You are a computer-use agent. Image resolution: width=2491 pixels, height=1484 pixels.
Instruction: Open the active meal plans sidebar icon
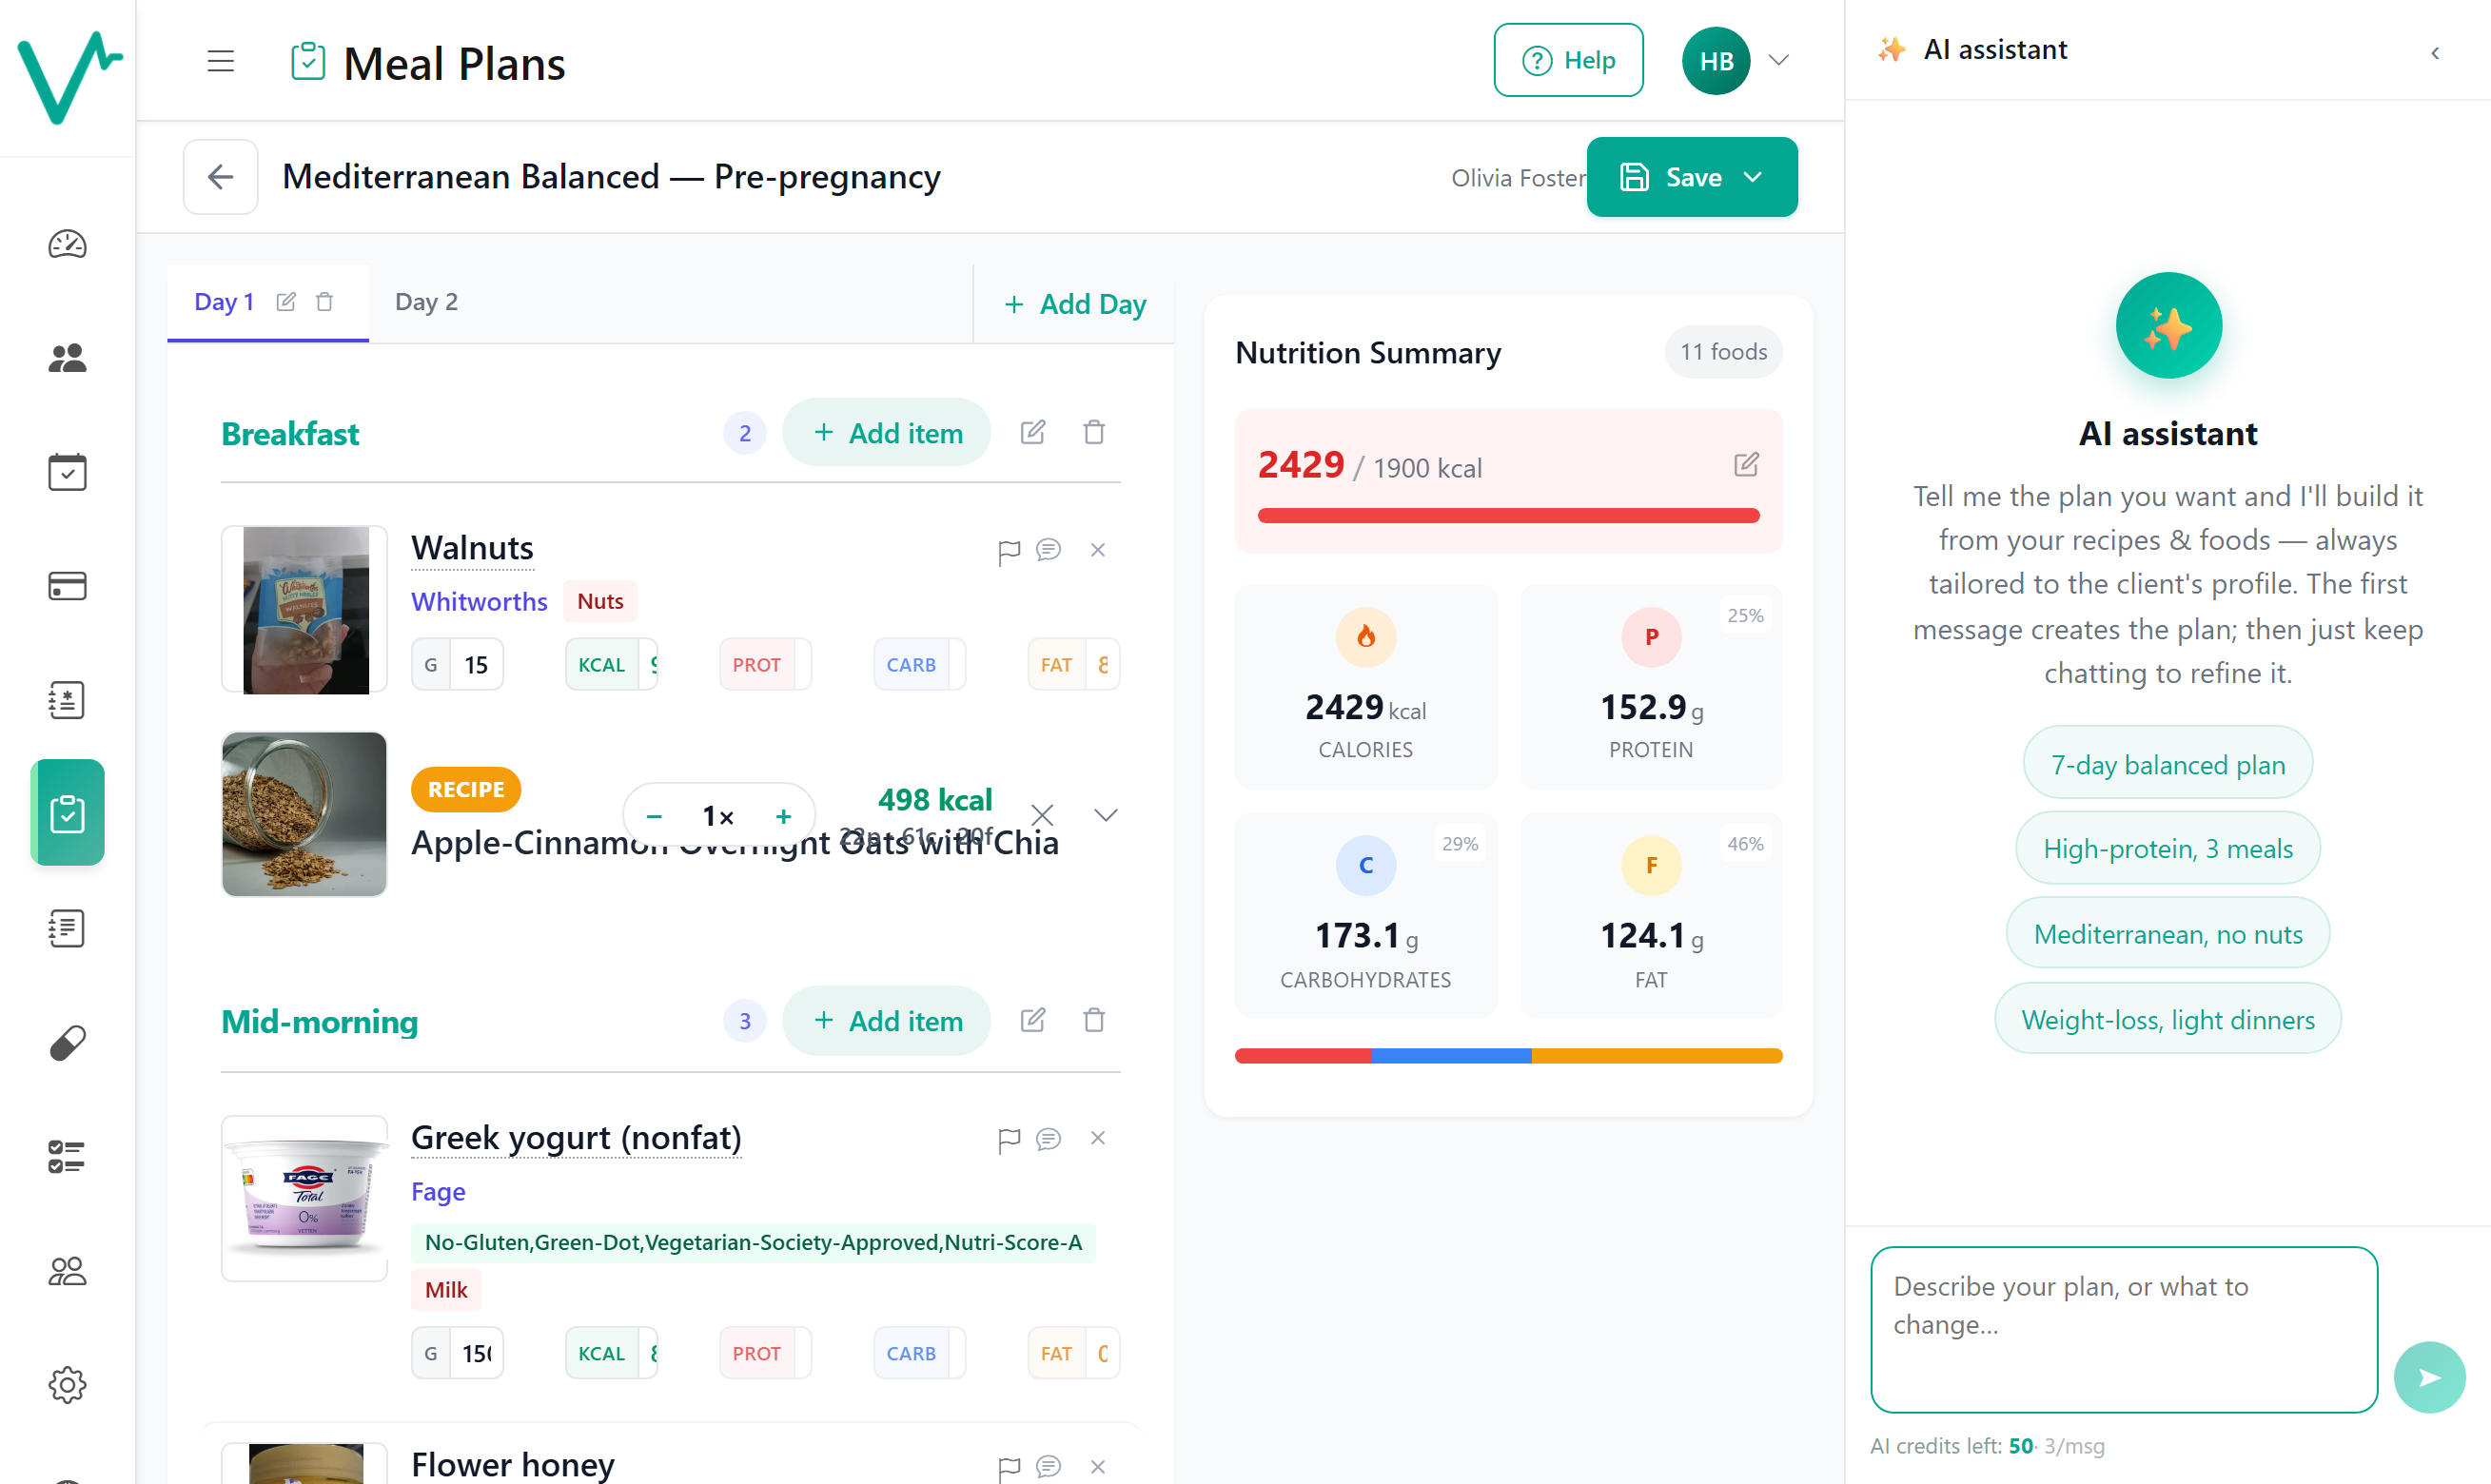coord(67,813)
